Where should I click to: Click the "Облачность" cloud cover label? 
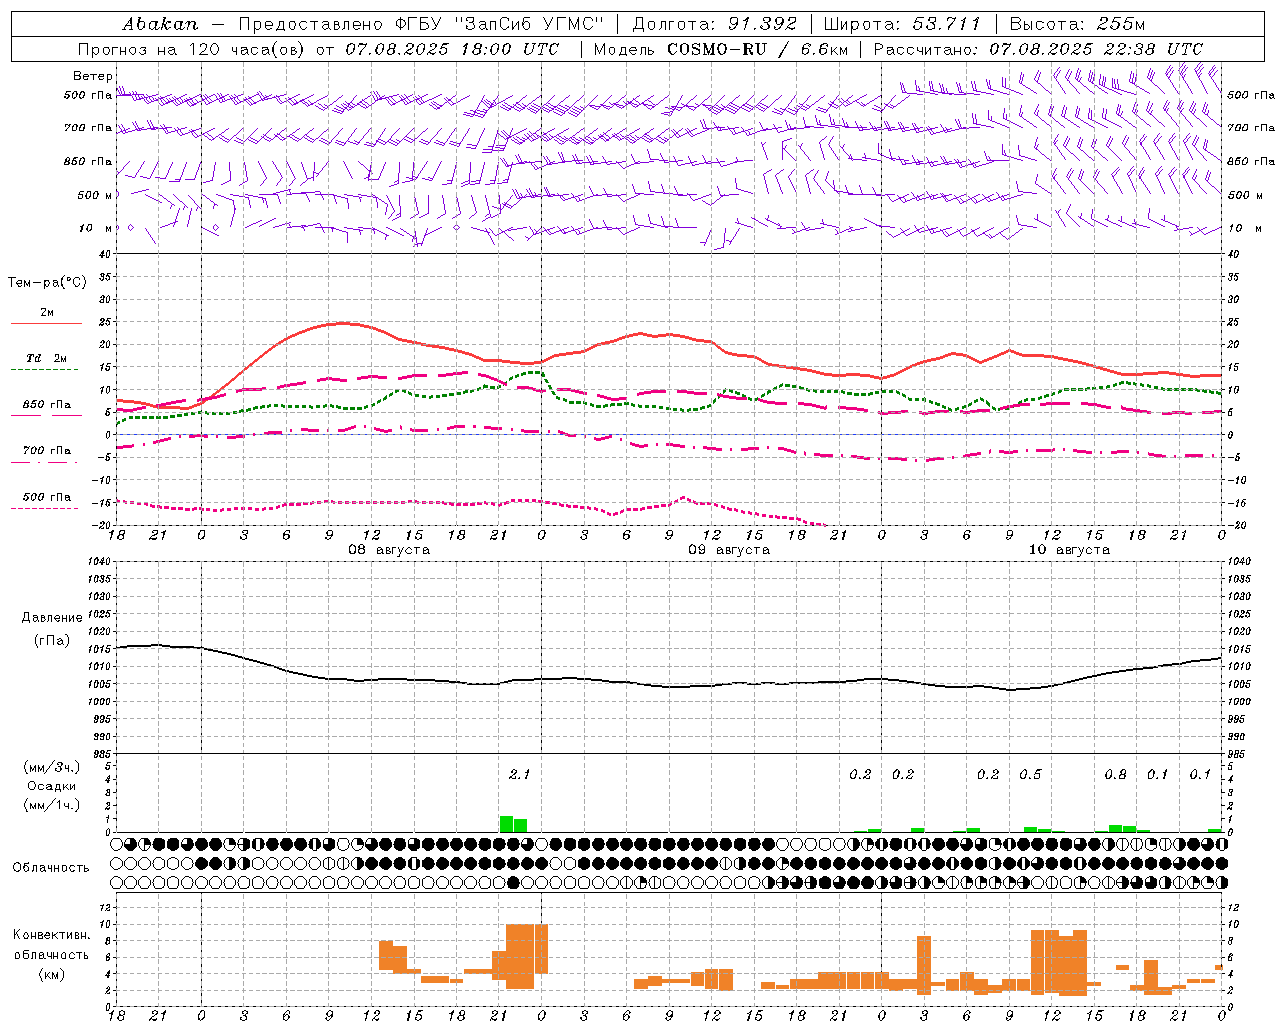[x=51, y=868]
